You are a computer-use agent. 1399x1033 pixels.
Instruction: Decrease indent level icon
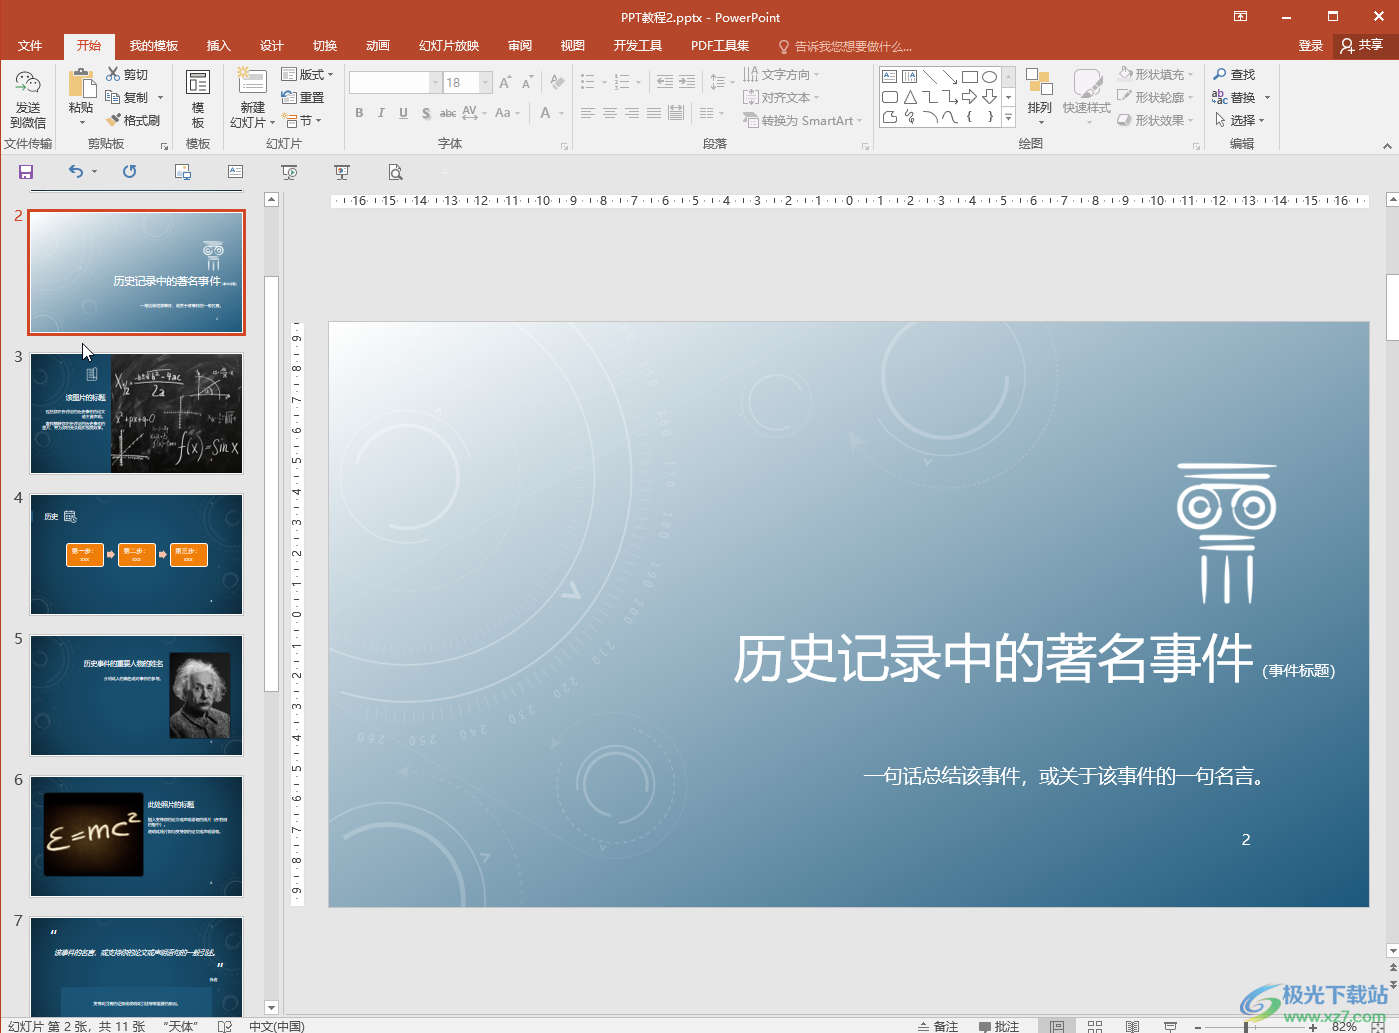(665, 82)
